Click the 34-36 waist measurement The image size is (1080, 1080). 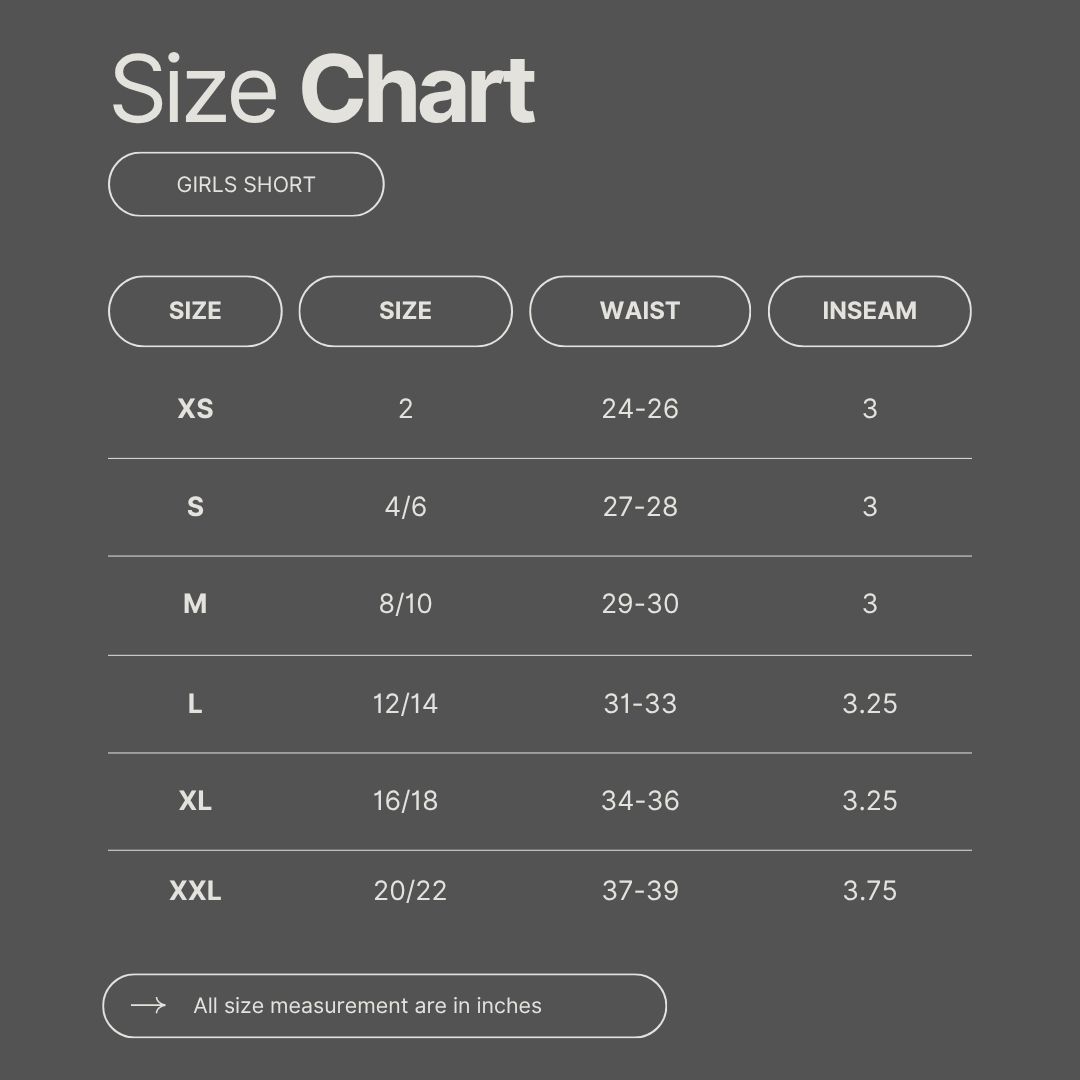pos(640,801)
